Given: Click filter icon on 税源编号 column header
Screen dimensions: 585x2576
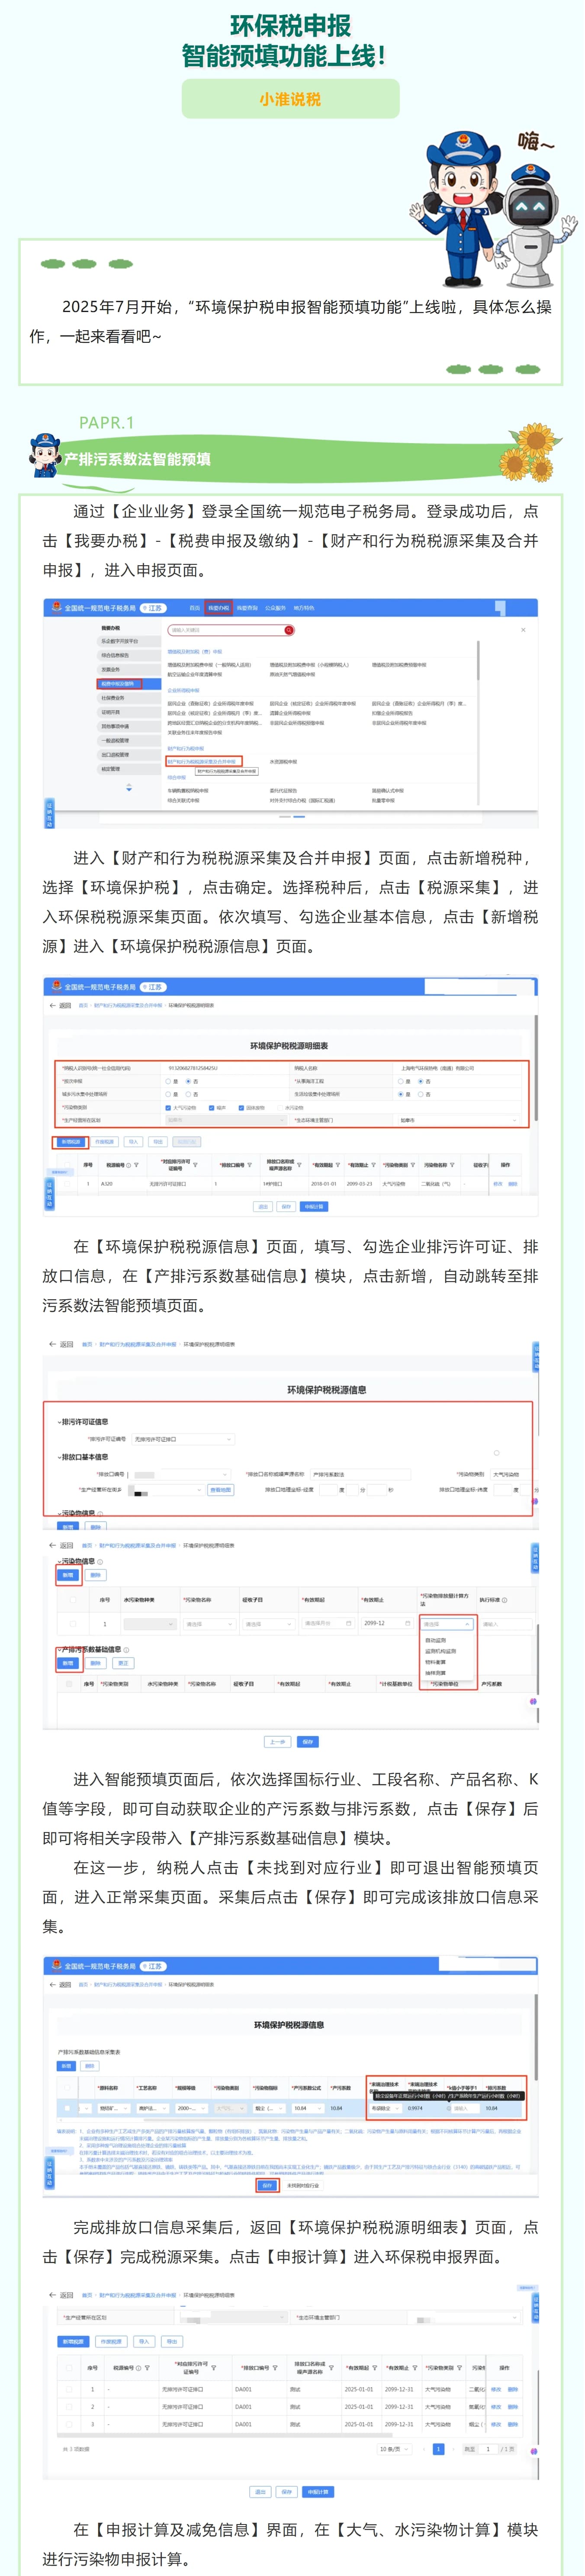Looking at the screenshot, I should coord(137,1165).
